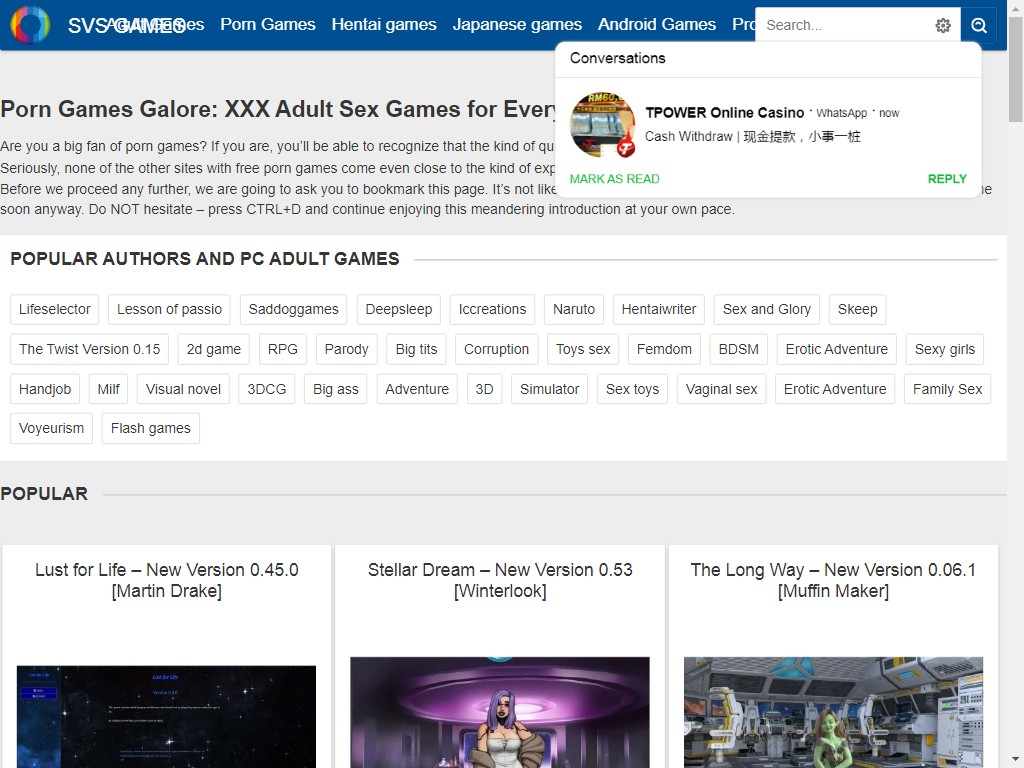Image resolution: width=1024 pixels, height=768 pixels.
Task: Click scrollbar down arrow at bottom right
Action: [1016, 760]
